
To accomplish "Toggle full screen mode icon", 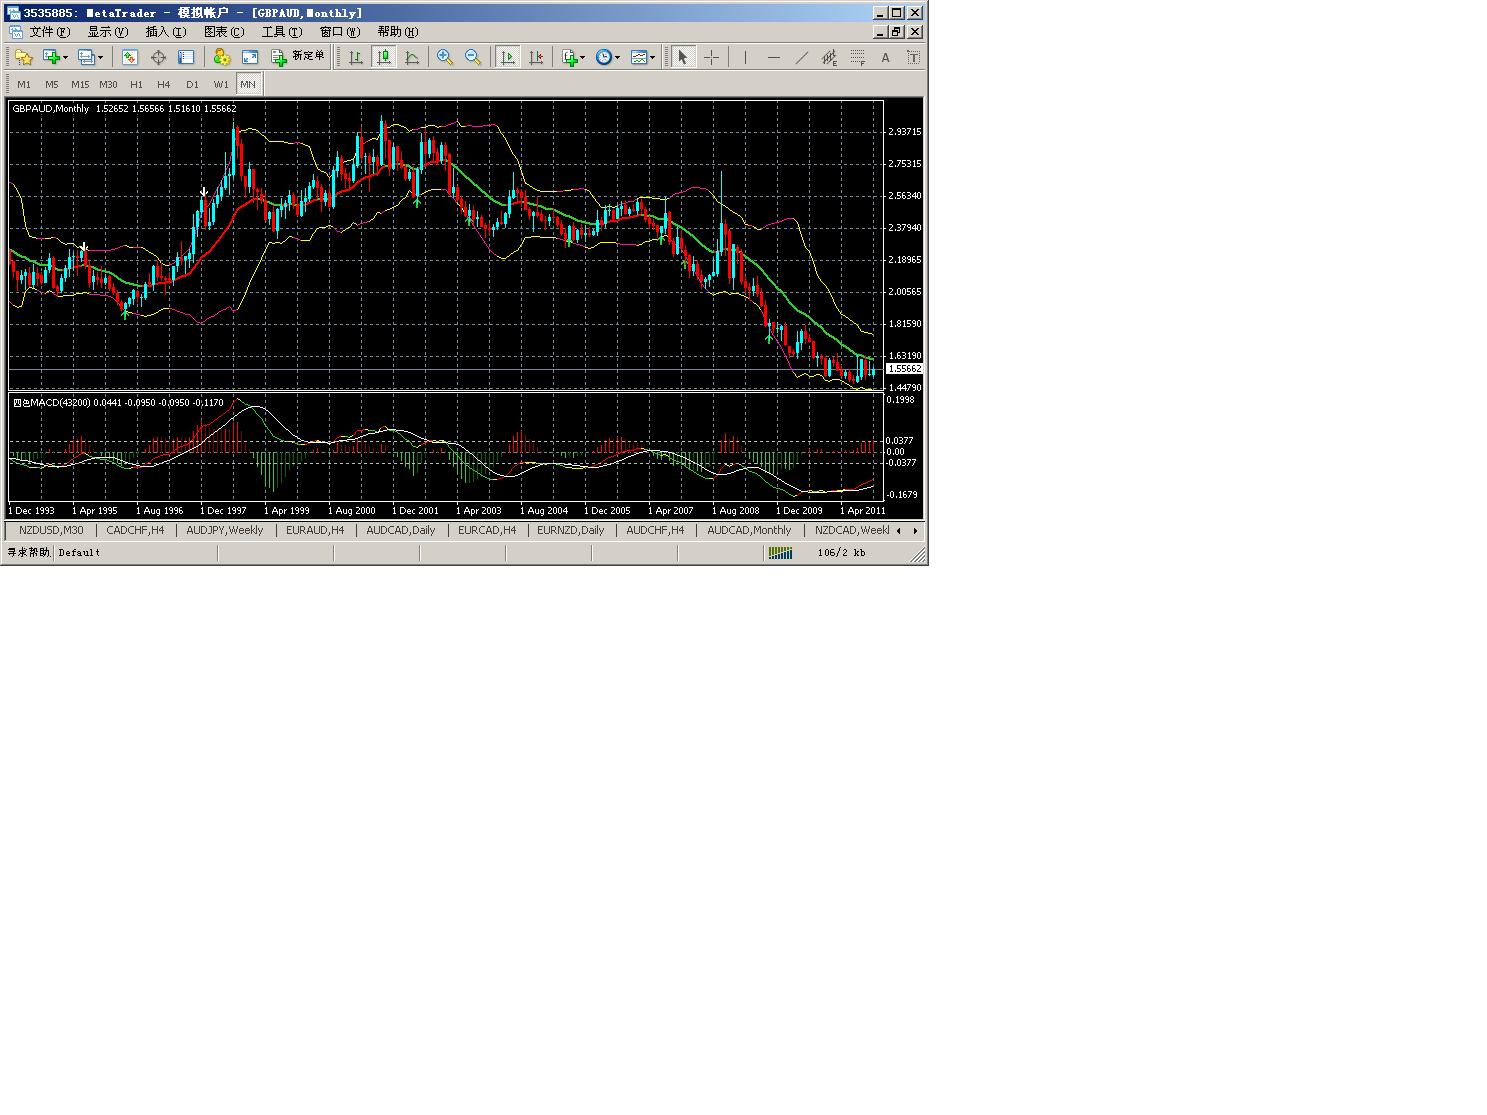I will (x=250, y=58).
